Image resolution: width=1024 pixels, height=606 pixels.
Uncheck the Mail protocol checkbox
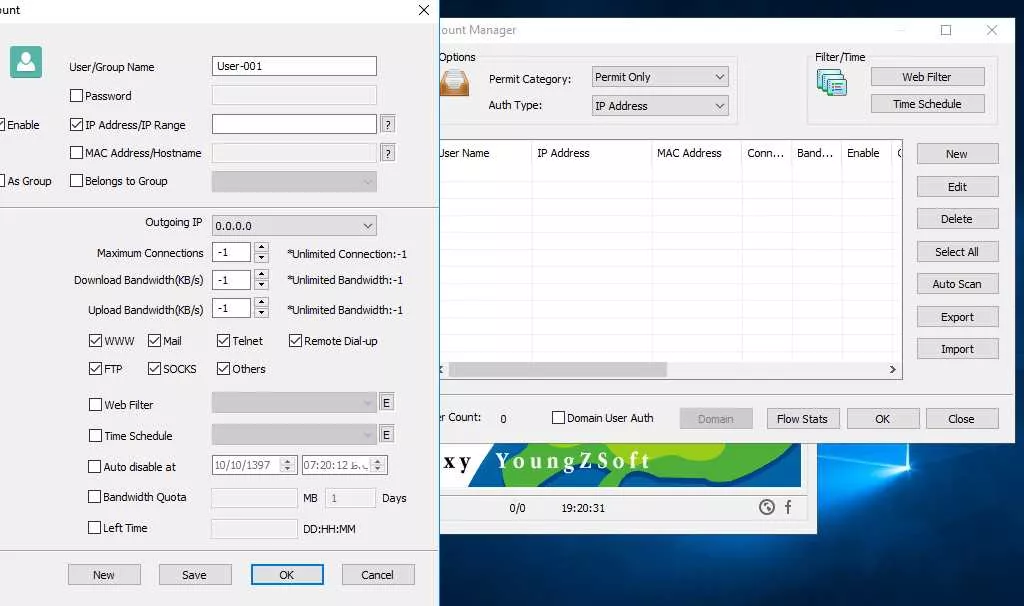(154, 341)
